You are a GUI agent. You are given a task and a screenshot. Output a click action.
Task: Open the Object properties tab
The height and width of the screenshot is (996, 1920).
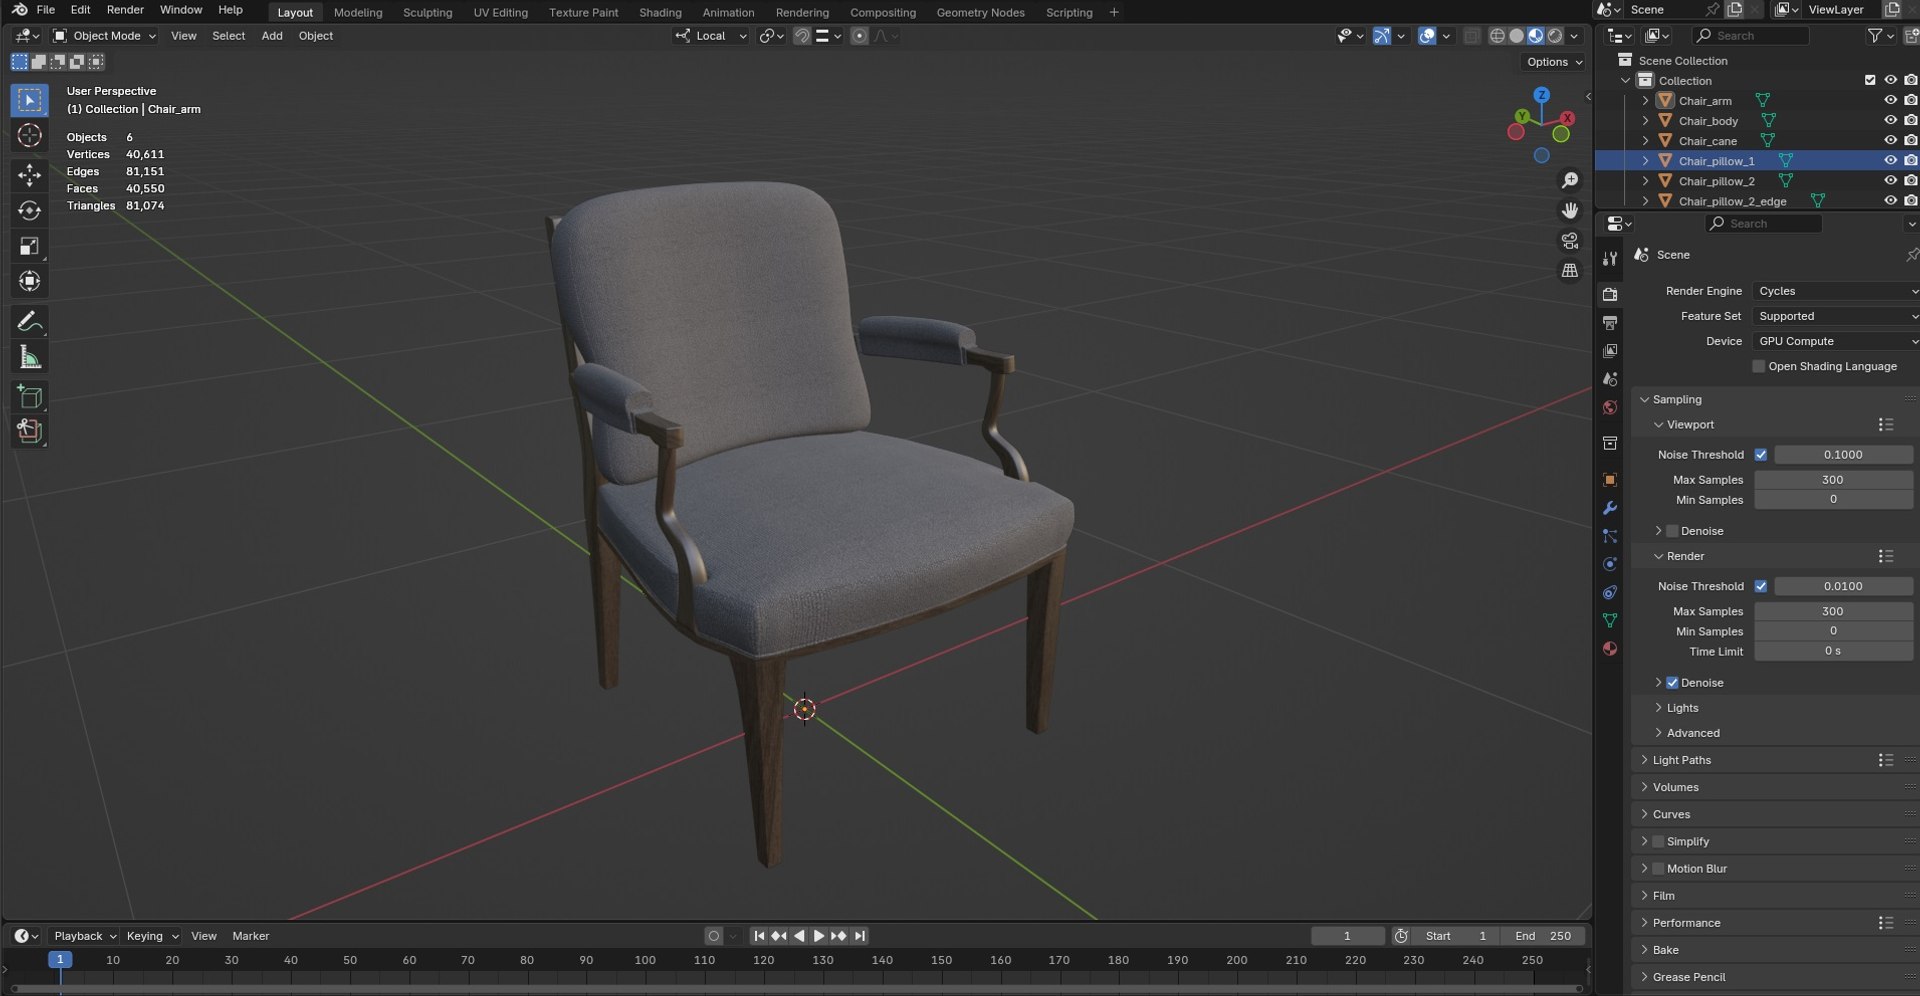(1610, 479)
